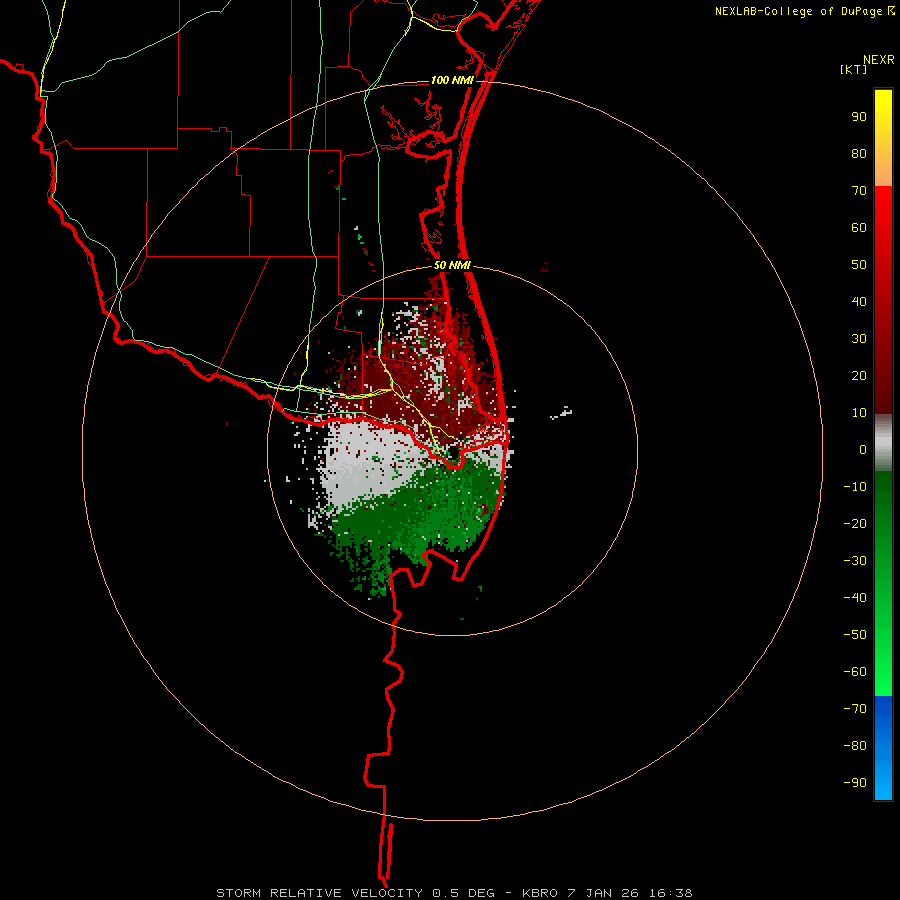This screenshot has height=900, width=900.
Task: Select the -10 knot scale label
Action: 855,487
